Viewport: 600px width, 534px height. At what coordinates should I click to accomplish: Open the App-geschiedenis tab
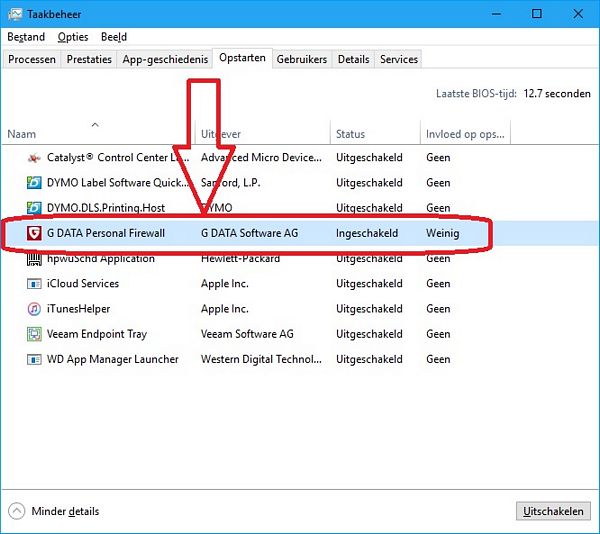(x=165, y=59)
